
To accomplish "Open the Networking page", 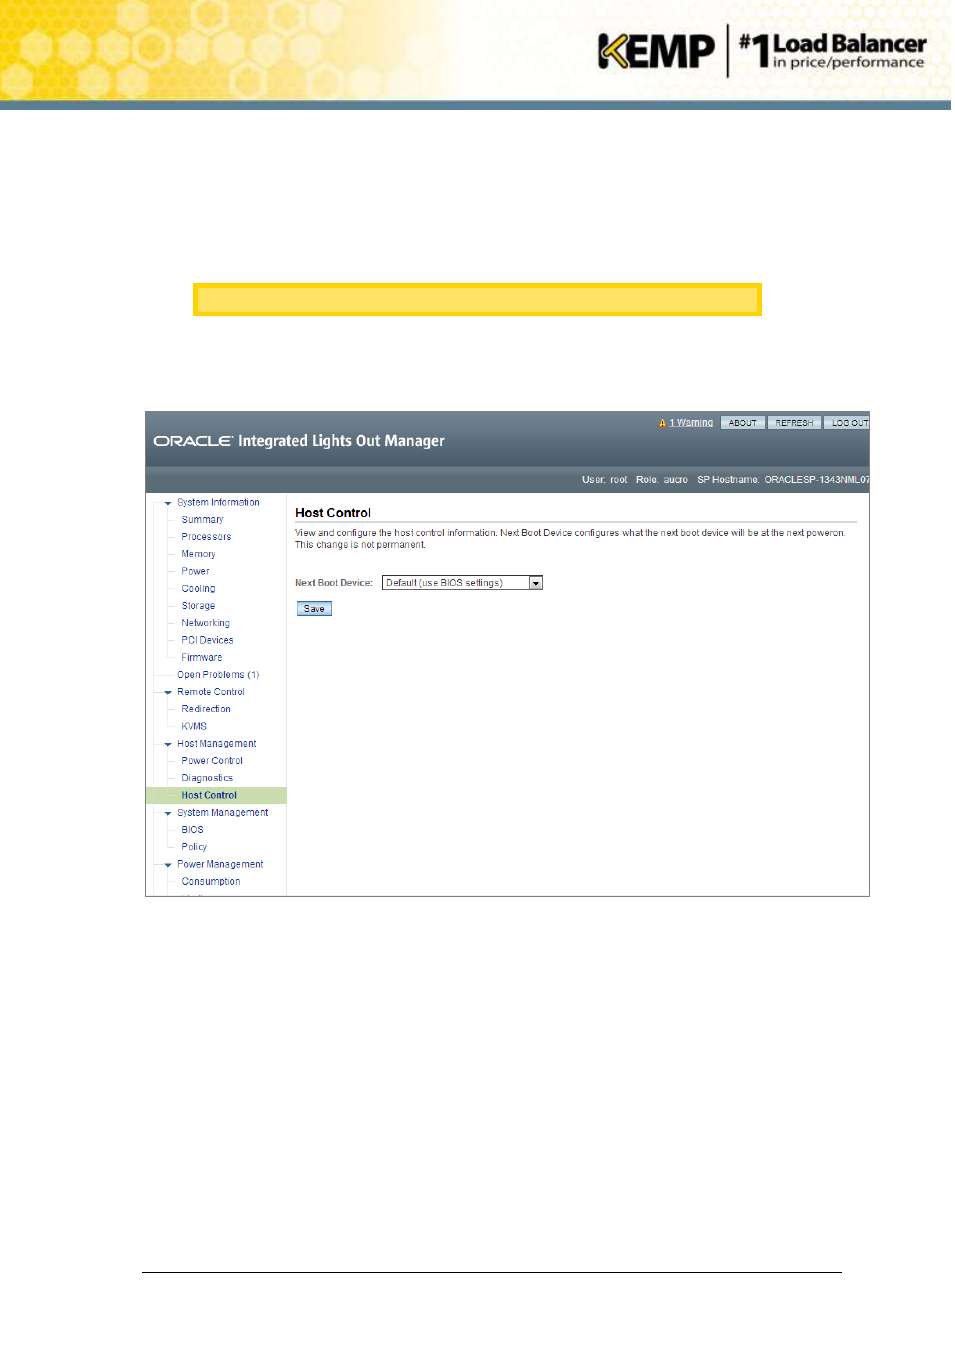I will coord(205,623).
